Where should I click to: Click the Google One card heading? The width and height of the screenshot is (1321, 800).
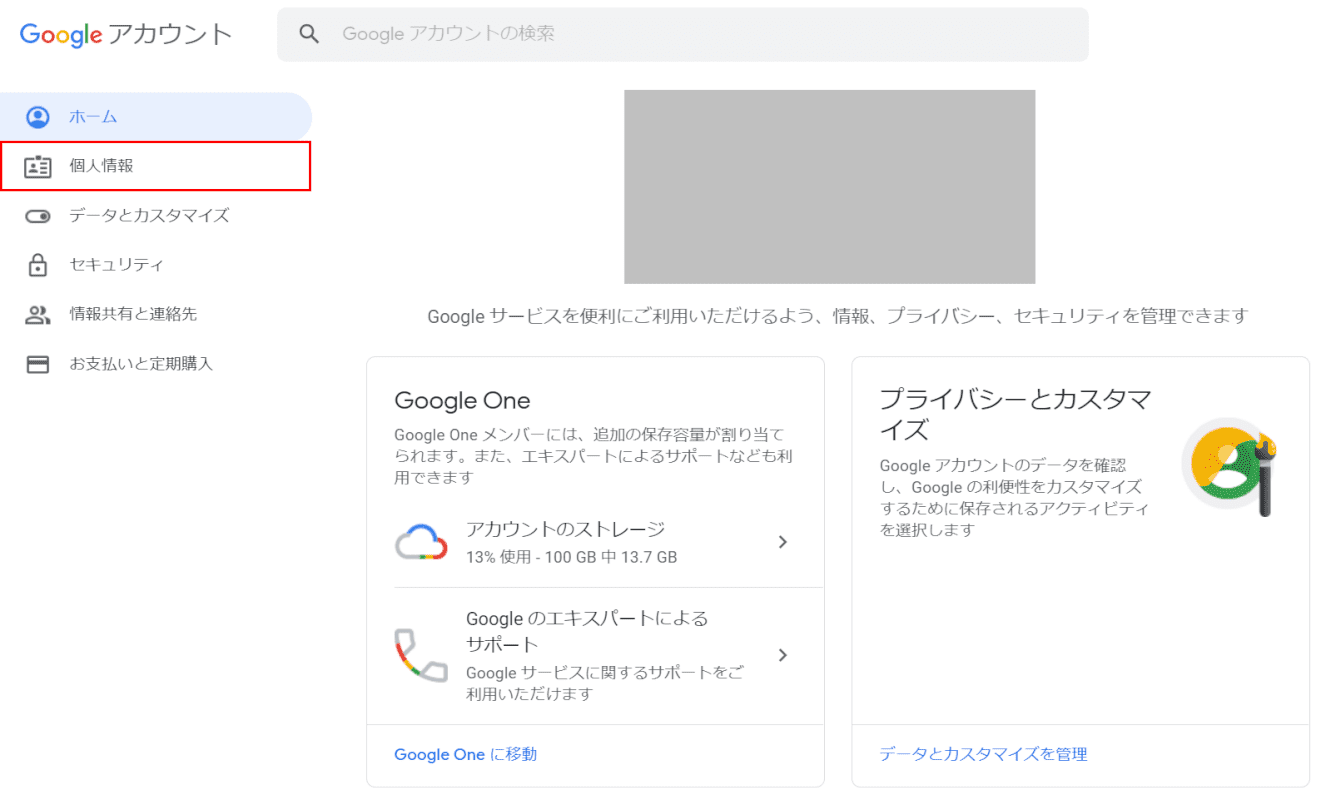(462, 401)
